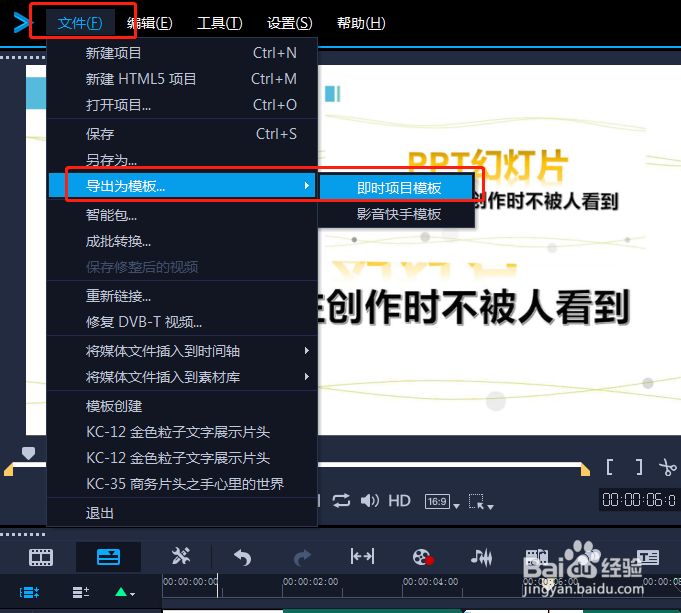Screen dimensions: 681x613
Task: Open the Sound Mixer icon
Action: coord(482,557)
